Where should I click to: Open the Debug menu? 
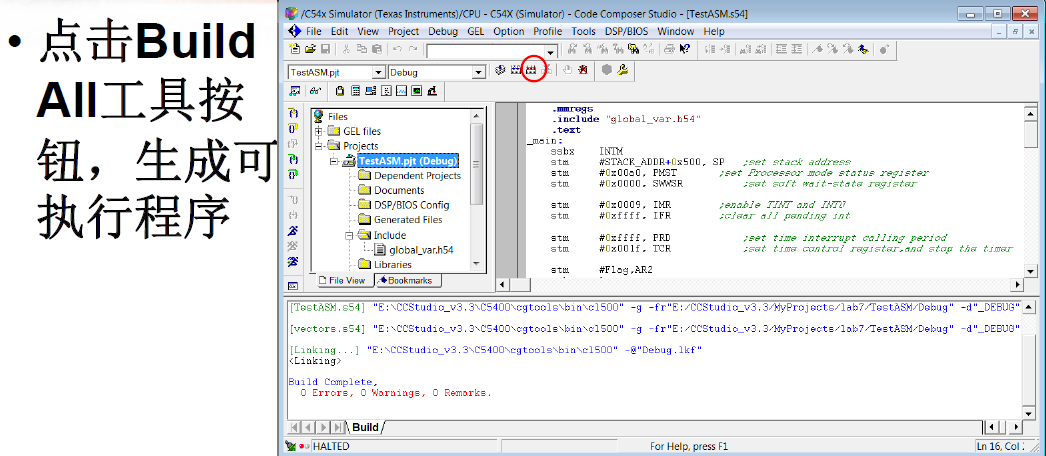(x=443, y=31)
